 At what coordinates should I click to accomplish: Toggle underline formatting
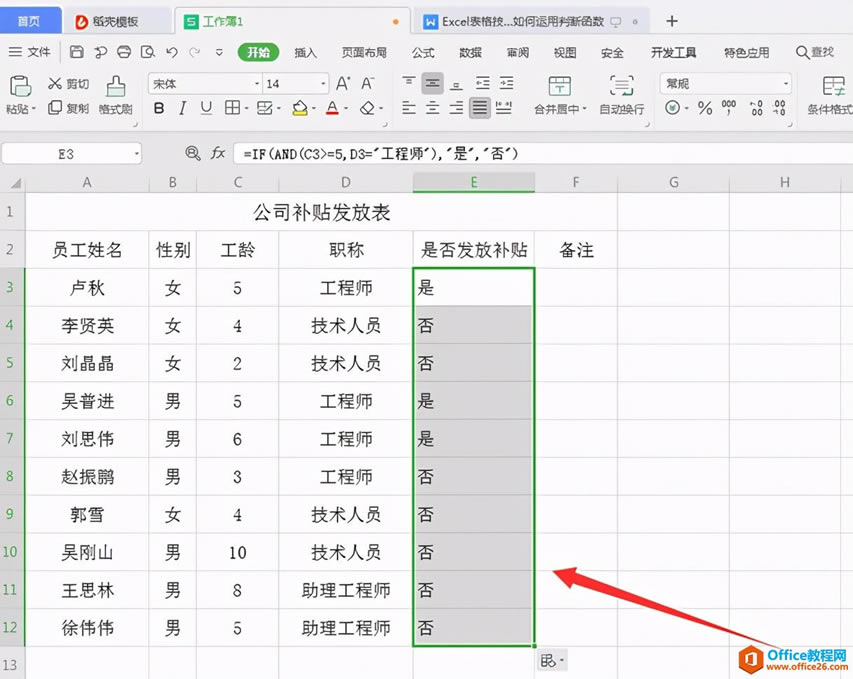pos(206,108)
